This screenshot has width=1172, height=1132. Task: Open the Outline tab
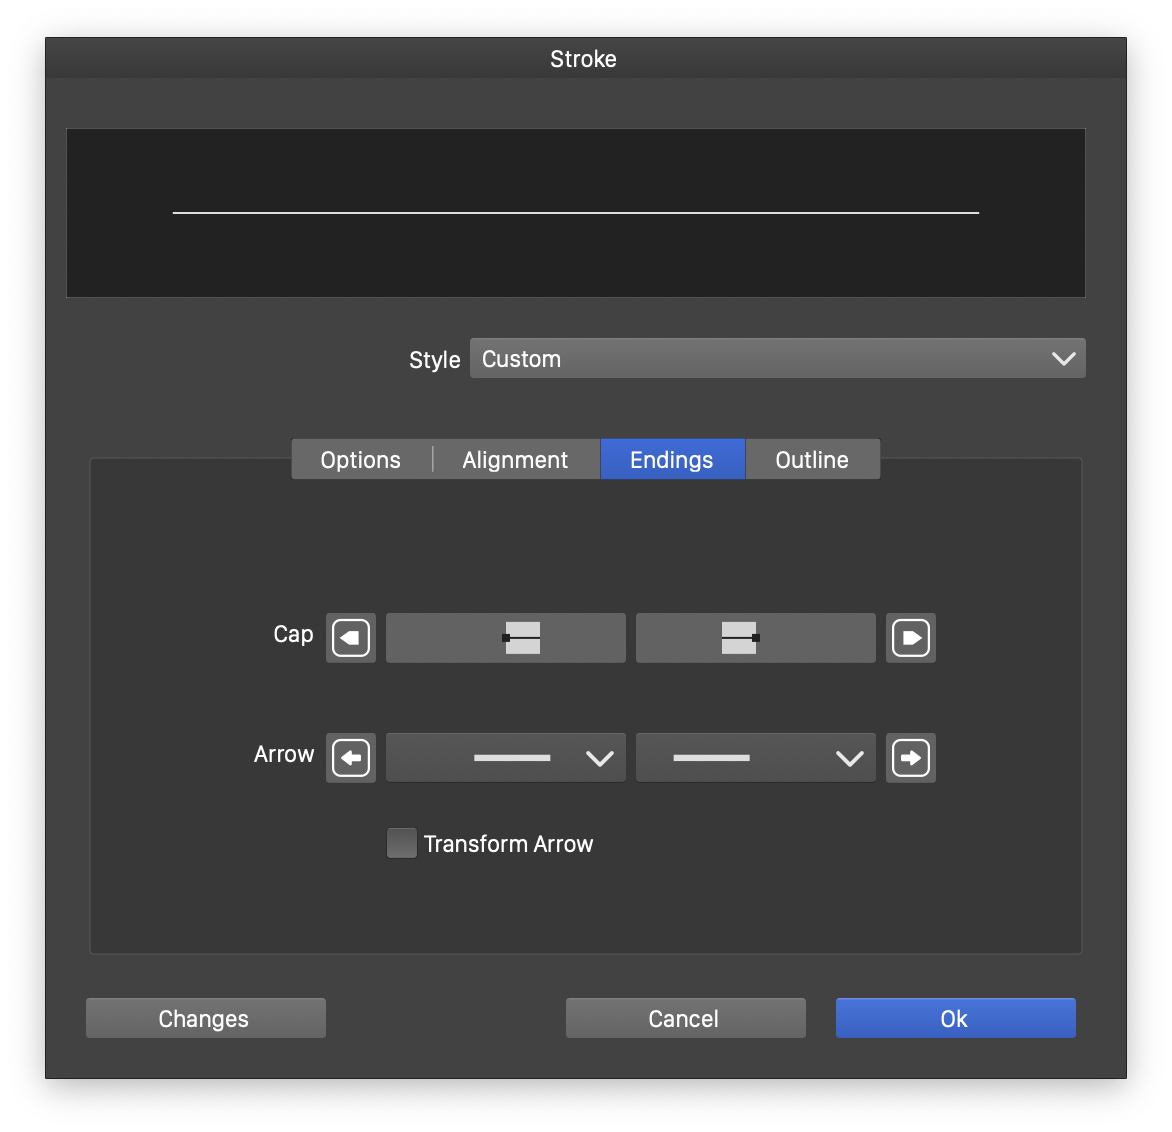click(x=812, y=460)
